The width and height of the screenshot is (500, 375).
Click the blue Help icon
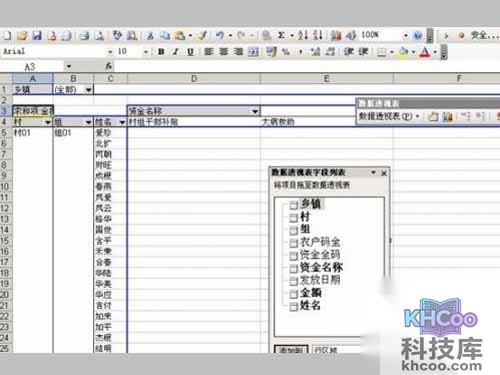tap(418, 35)
